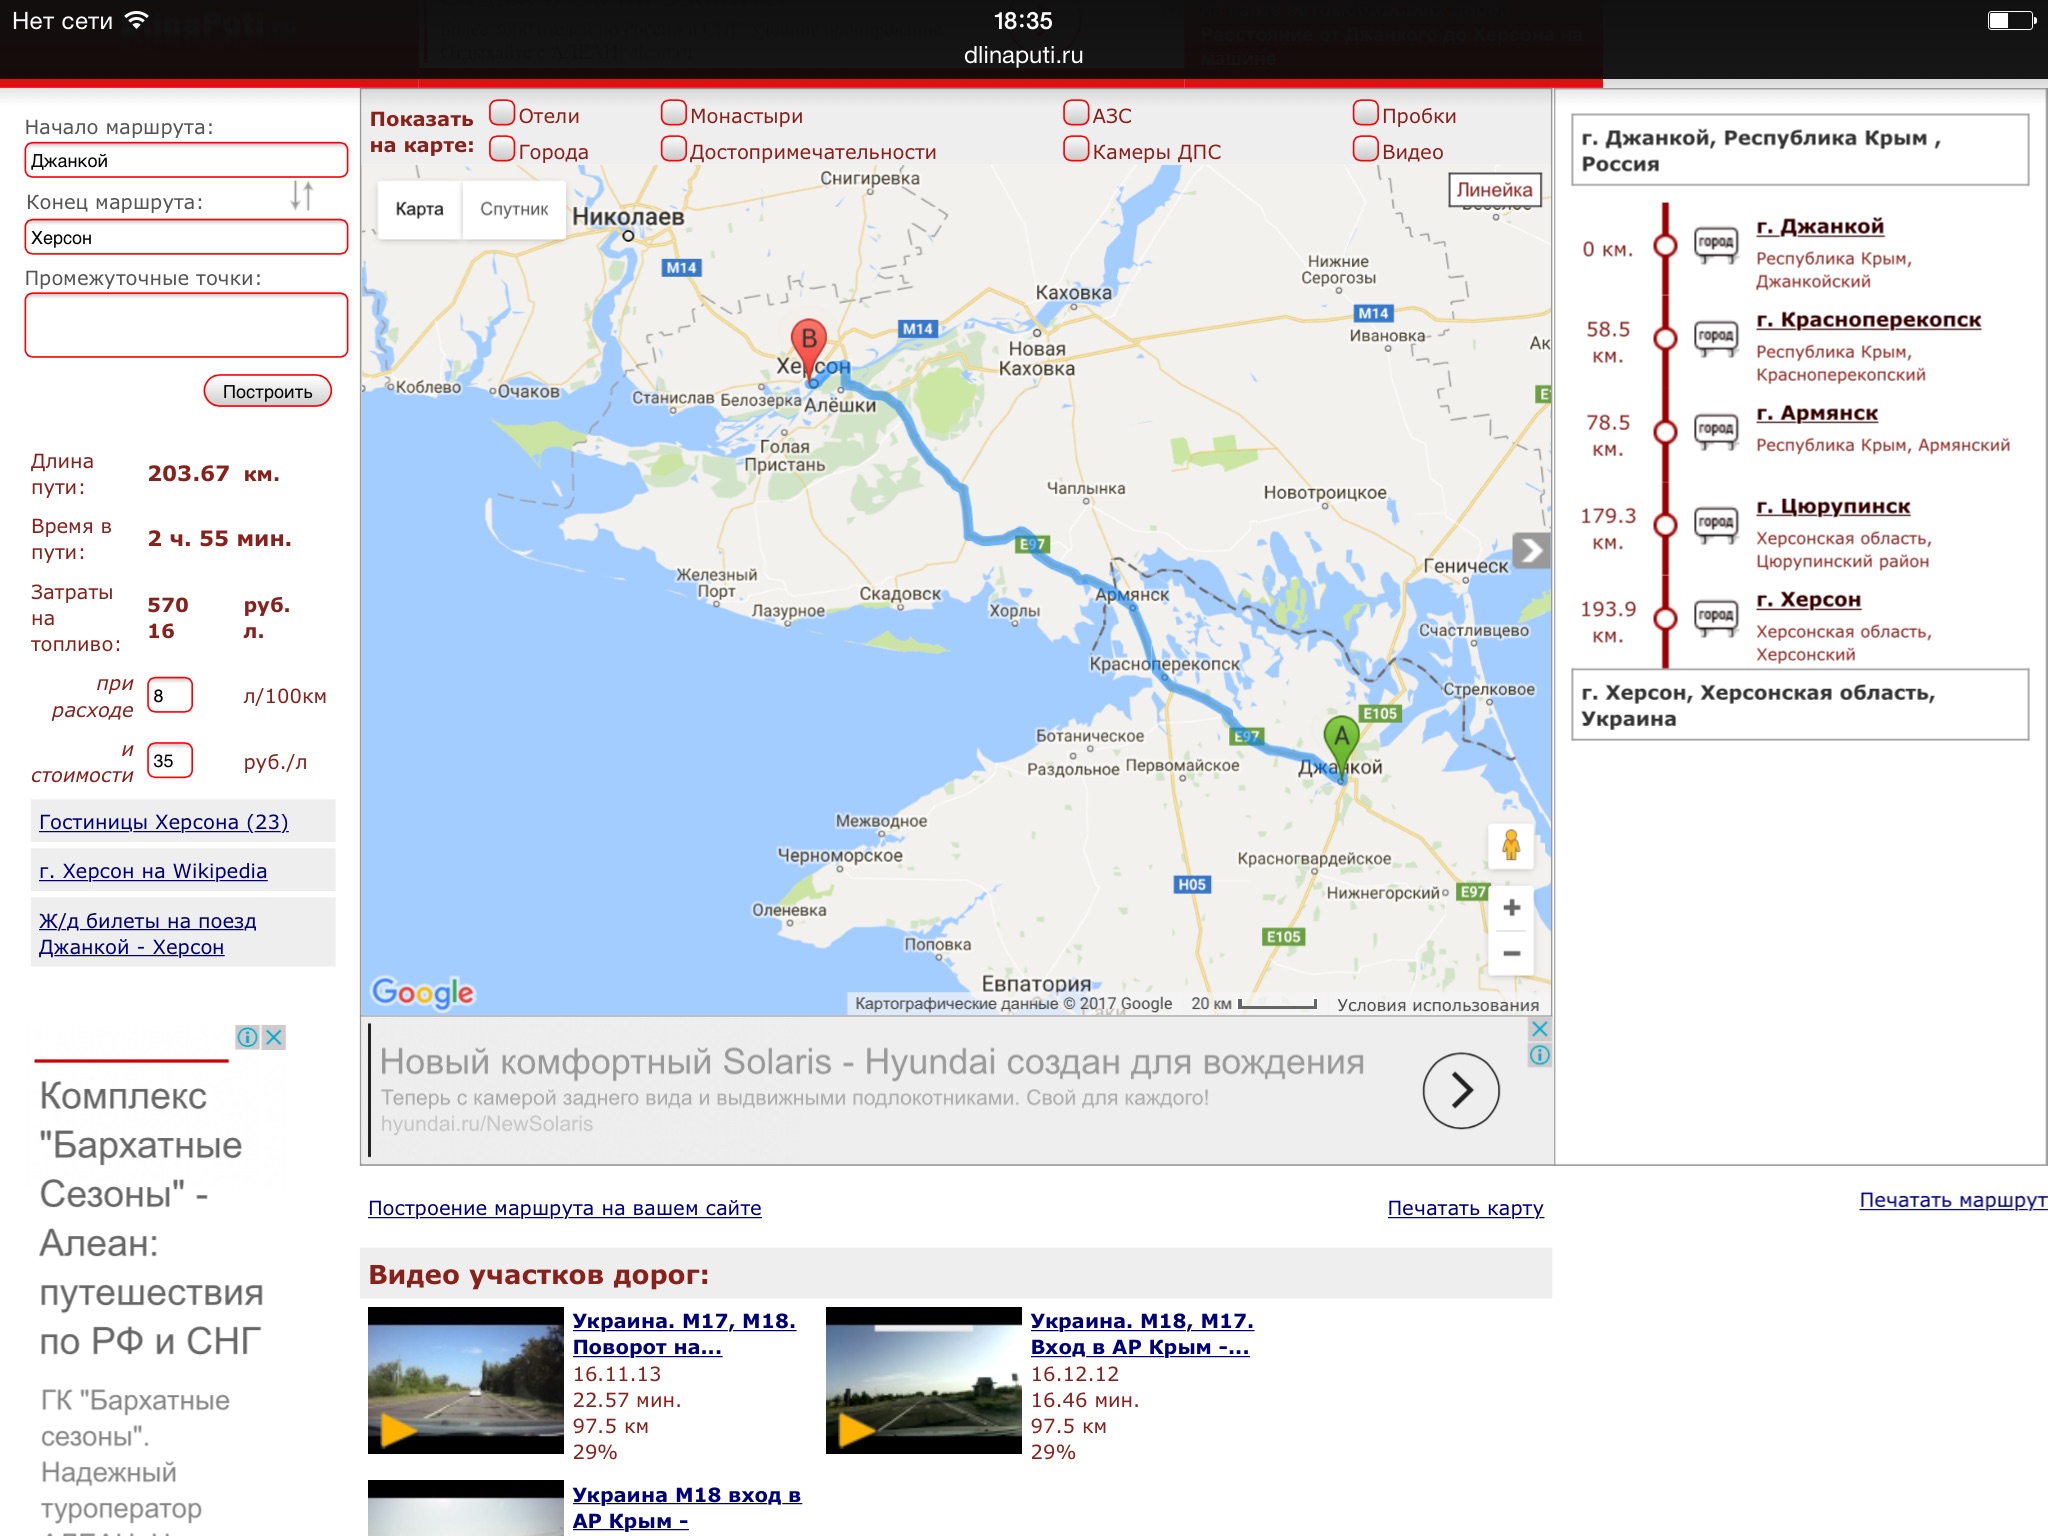Viewport: 2048px width, 1536px height.
Task: Open г. Херсон waypoint link
Action: pos(1808,600)
